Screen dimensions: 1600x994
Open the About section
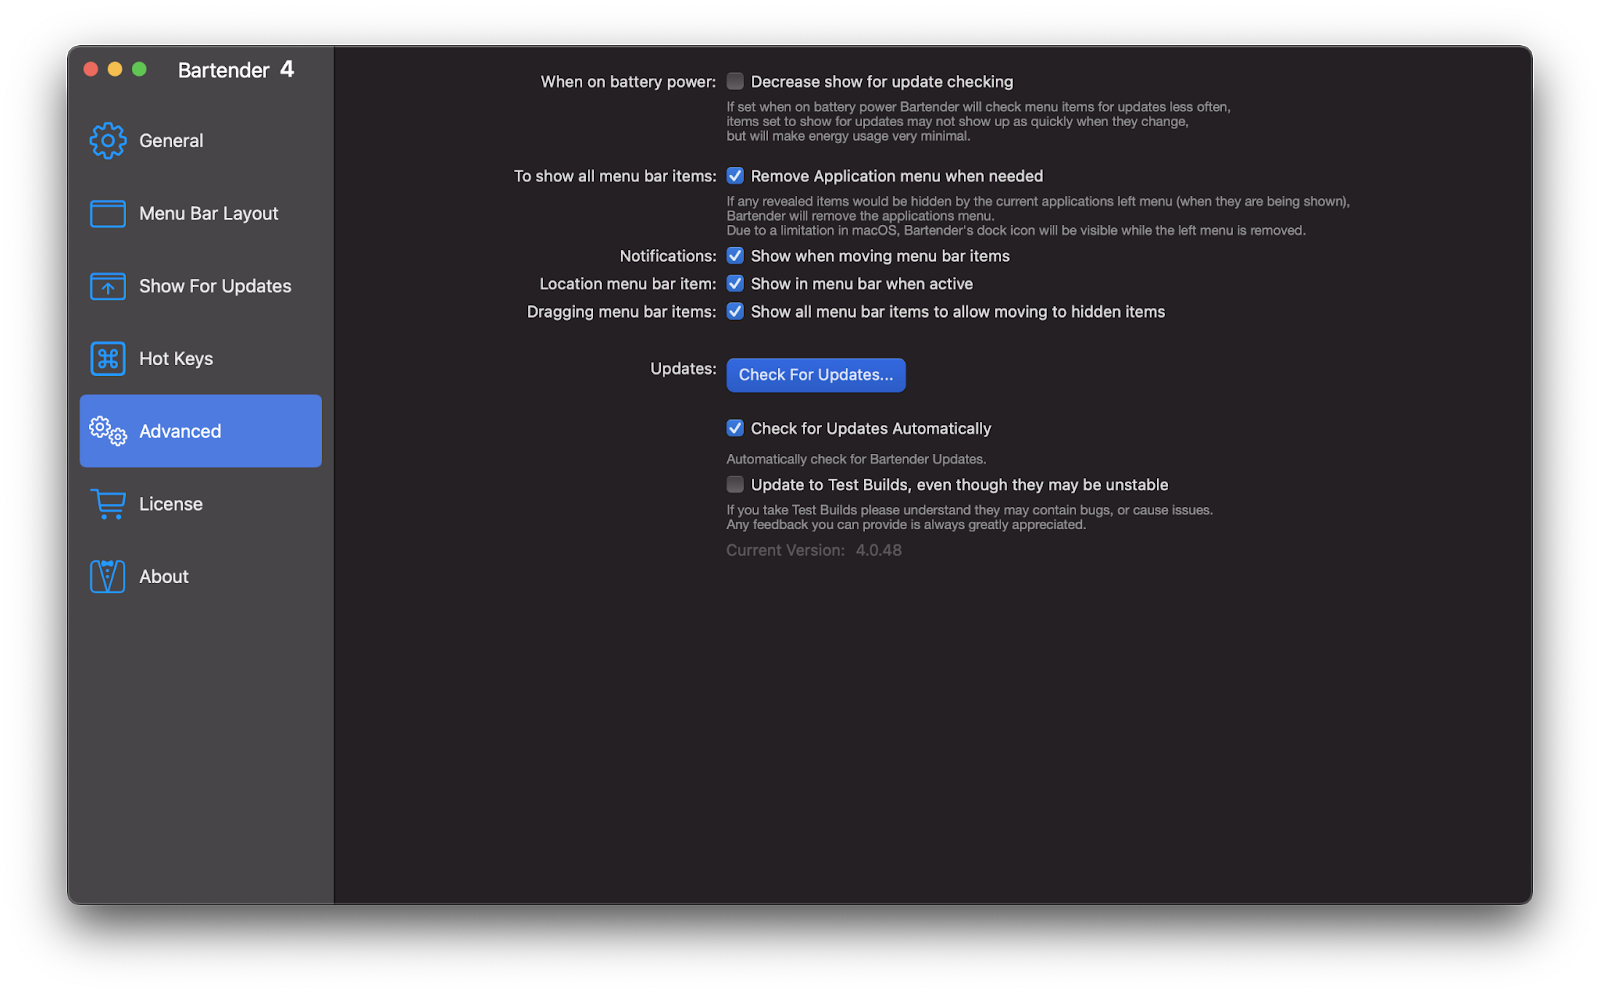coord(200,576)
